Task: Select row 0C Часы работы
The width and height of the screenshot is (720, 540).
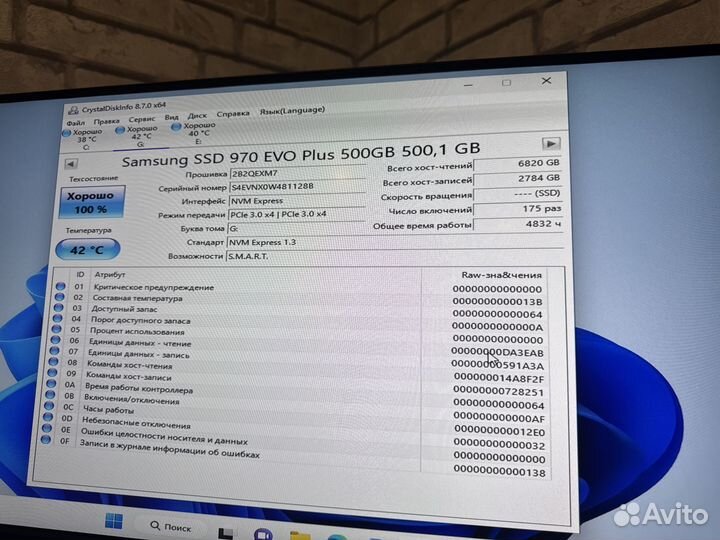Action: (295, 416)
